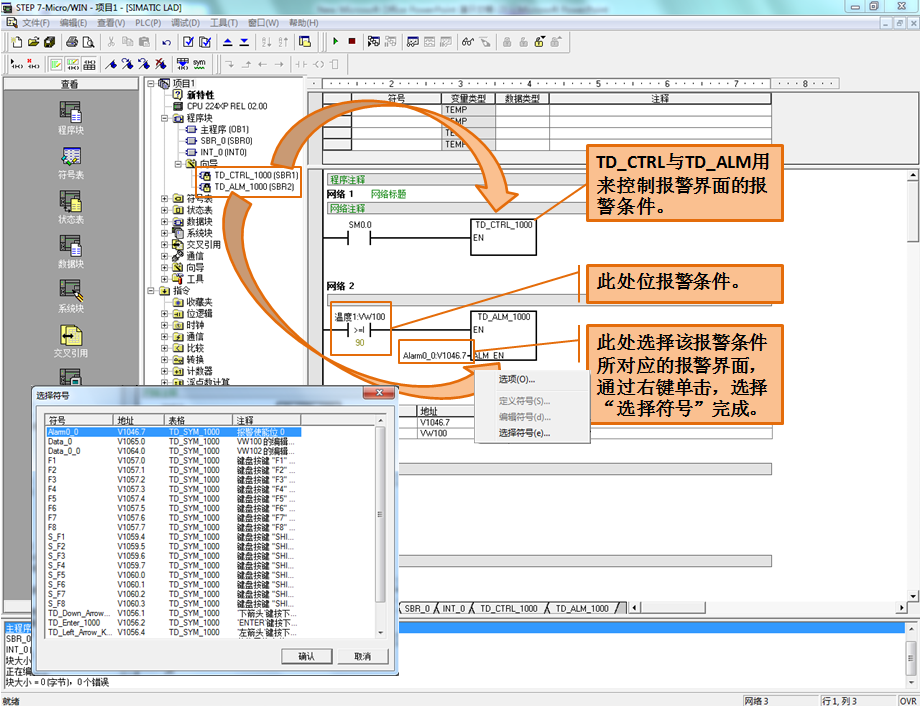Expand the 计数器 instruction folder
Screen dimensions: 920x706
pos(165,371)
